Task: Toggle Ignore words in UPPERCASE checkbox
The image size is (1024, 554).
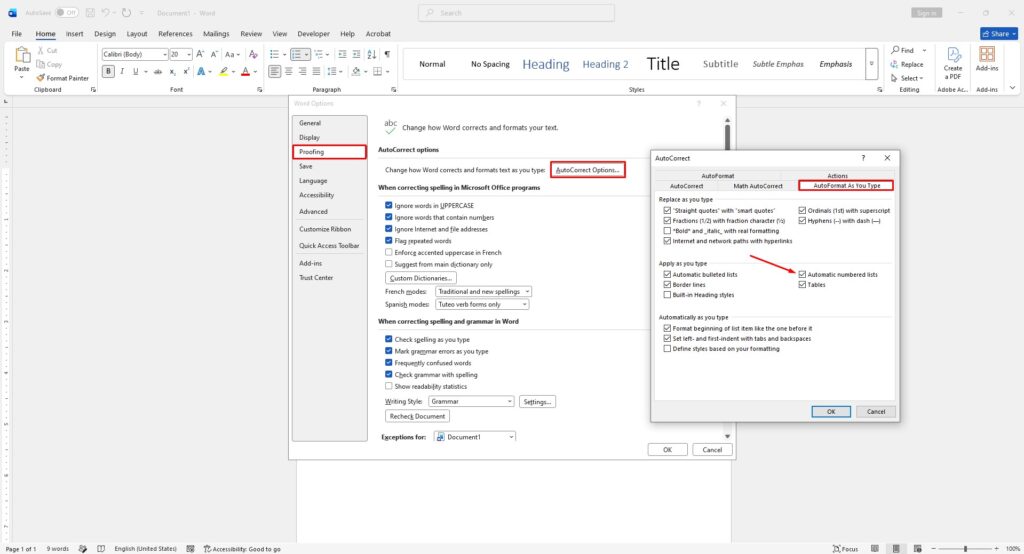Action: click(x=389, y=205)
